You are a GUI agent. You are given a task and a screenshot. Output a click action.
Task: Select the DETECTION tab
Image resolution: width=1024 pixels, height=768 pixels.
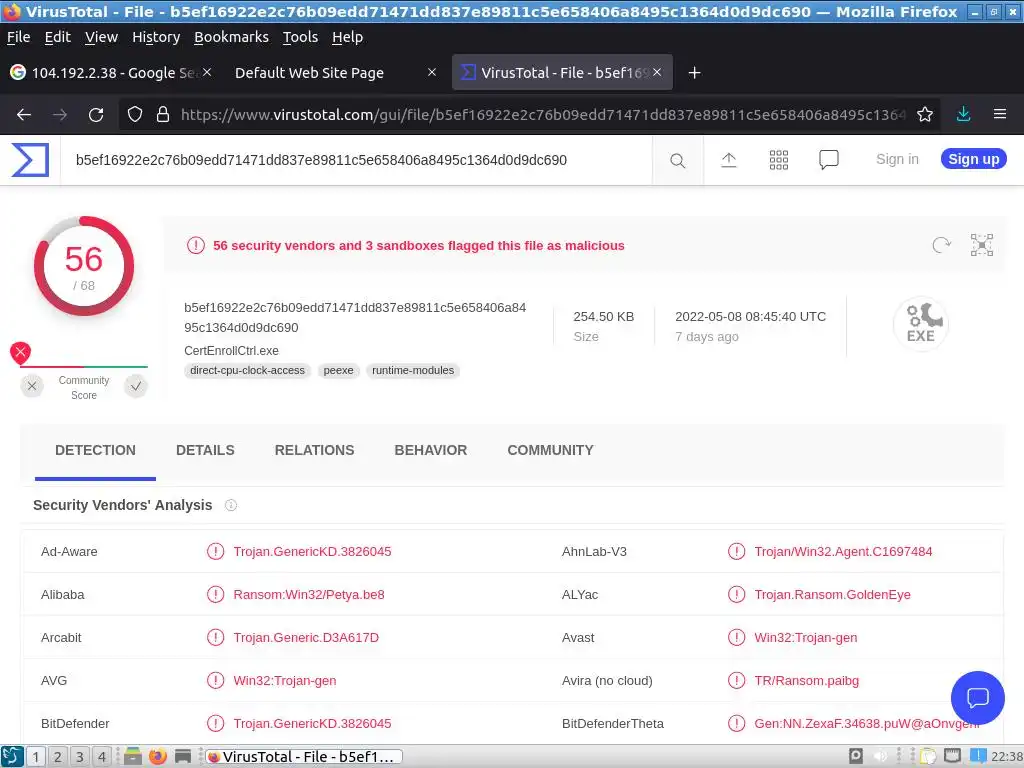pos(95,450)
